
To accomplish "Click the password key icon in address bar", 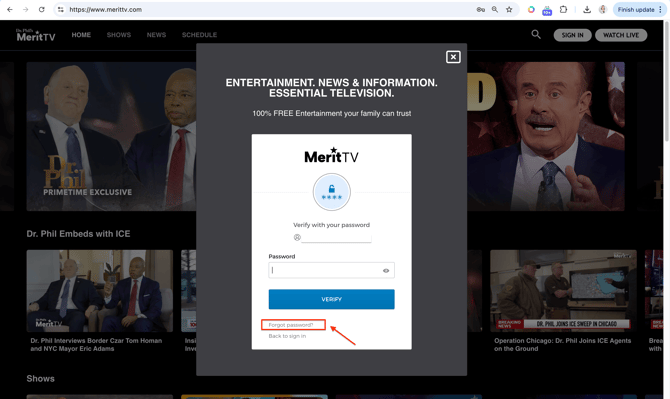I will pos(480,9).
